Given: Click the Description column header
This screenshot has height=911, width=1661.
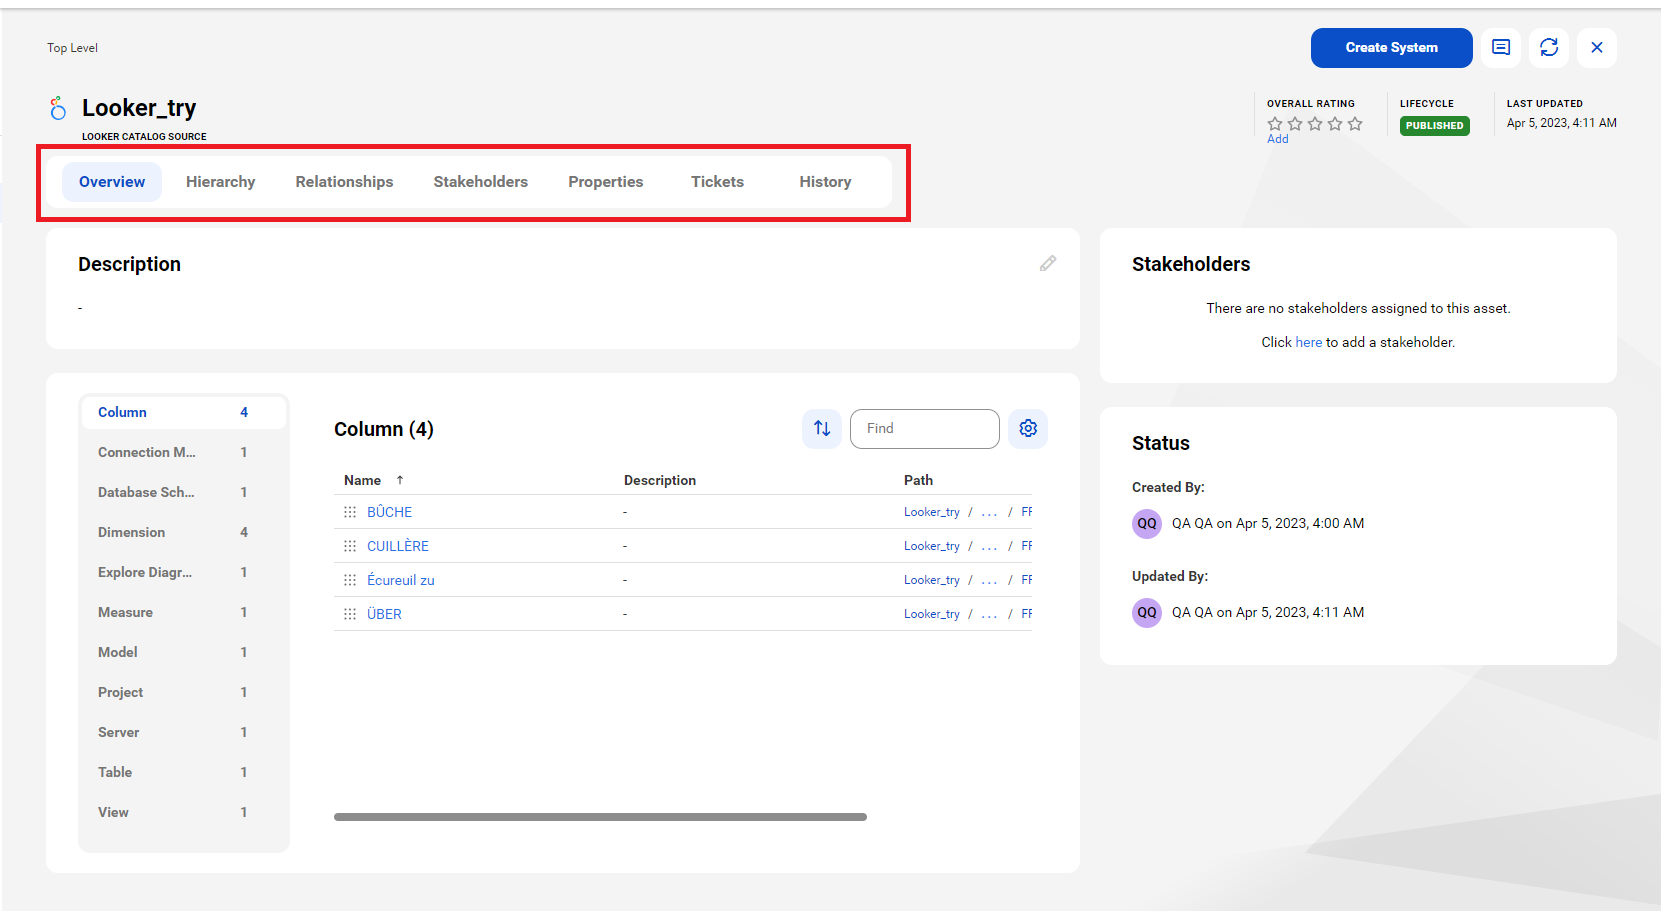Looking at the screenshot, I should click(x=660, y=481).
